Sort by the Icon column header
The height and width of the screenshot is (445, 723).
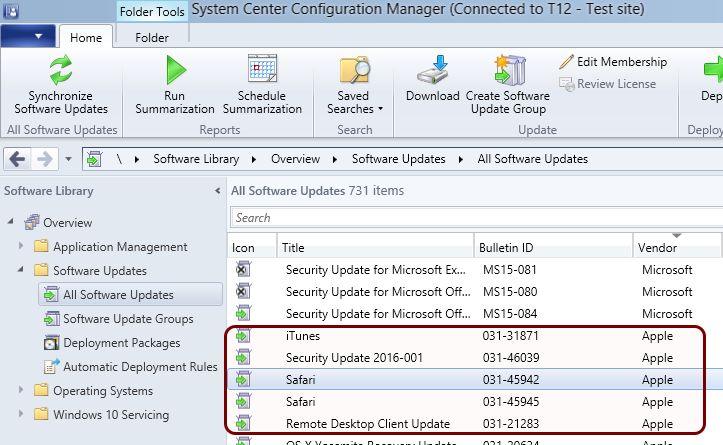(252, 248)
